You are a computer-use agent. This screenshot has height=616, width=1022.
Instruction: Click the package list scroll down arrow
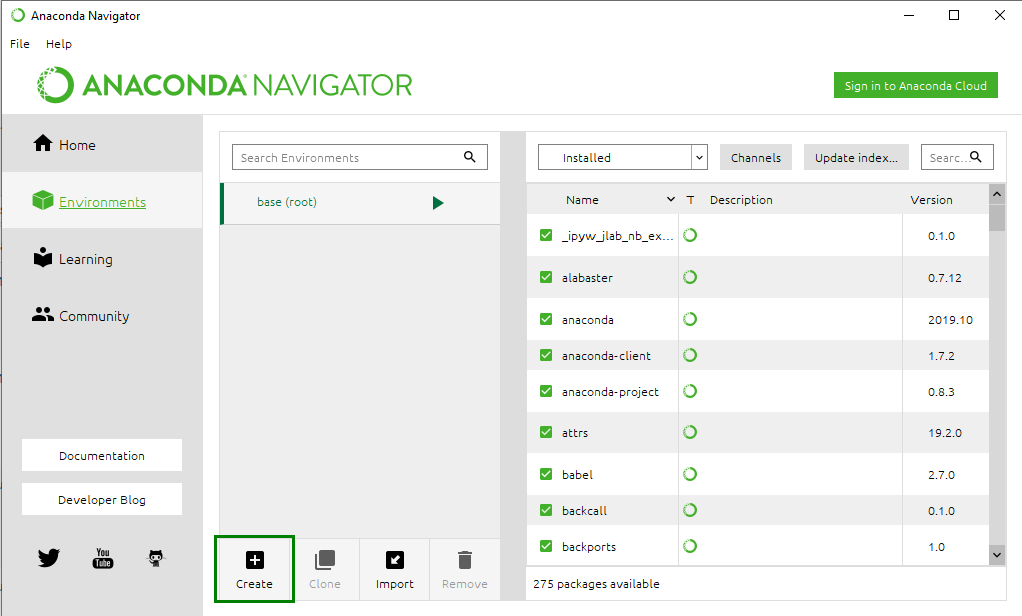(997, 555)
